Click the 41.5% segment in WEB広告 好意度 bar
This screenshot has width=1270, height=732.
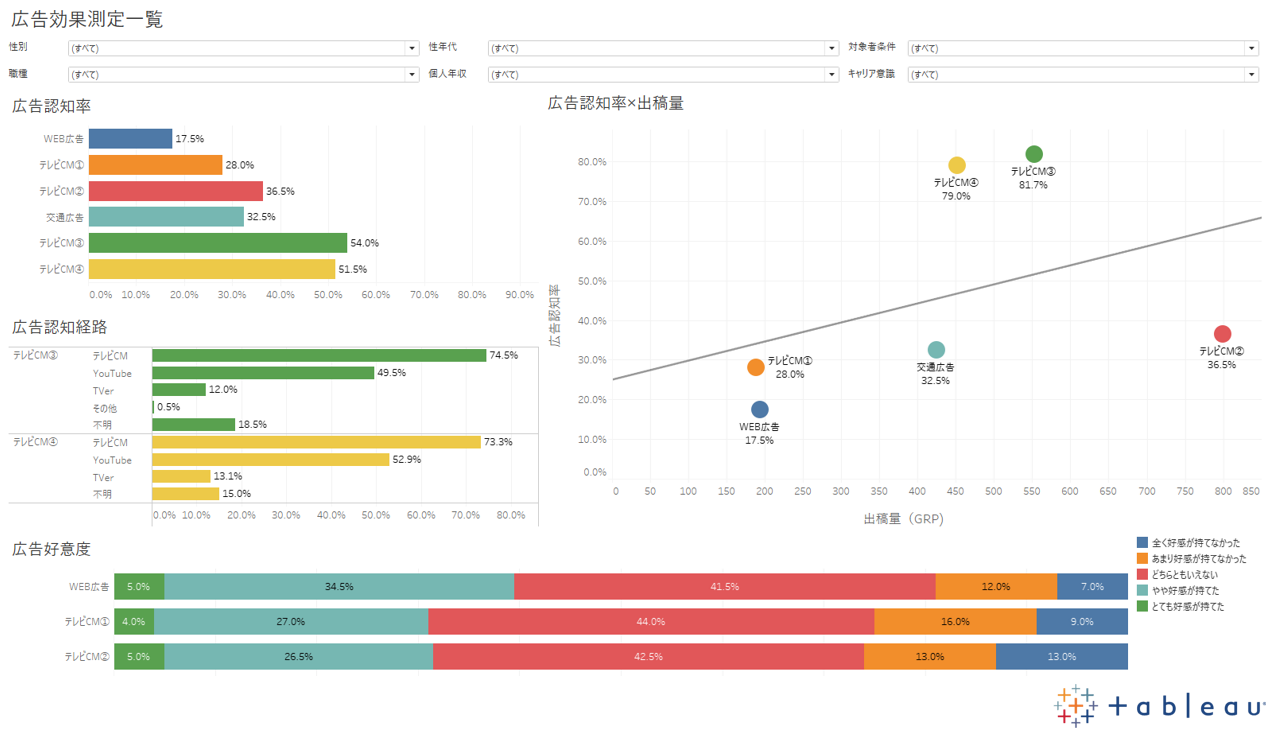pyautogui.click(x=724, y=587)
